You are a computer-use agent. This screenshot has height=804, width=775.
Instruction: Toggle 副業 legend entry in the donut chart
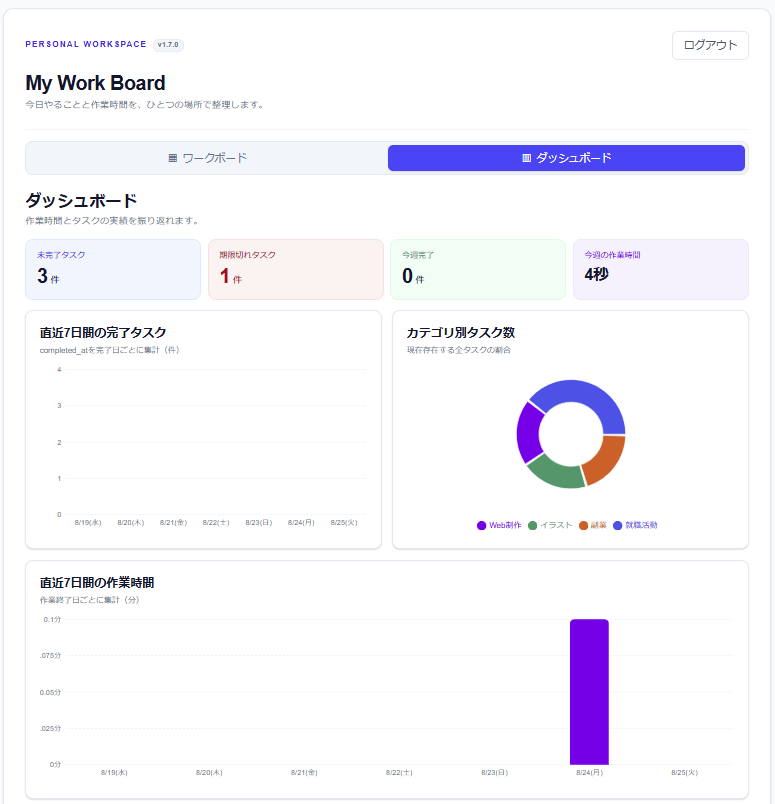tap(592, 525)
